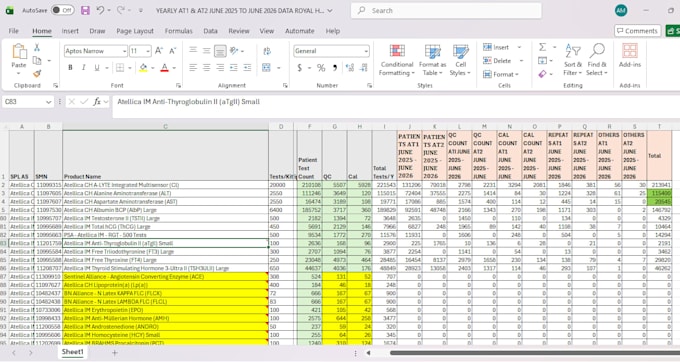Click Insert cells button
The image size is (680, 362).
click(x=496, y=47)
